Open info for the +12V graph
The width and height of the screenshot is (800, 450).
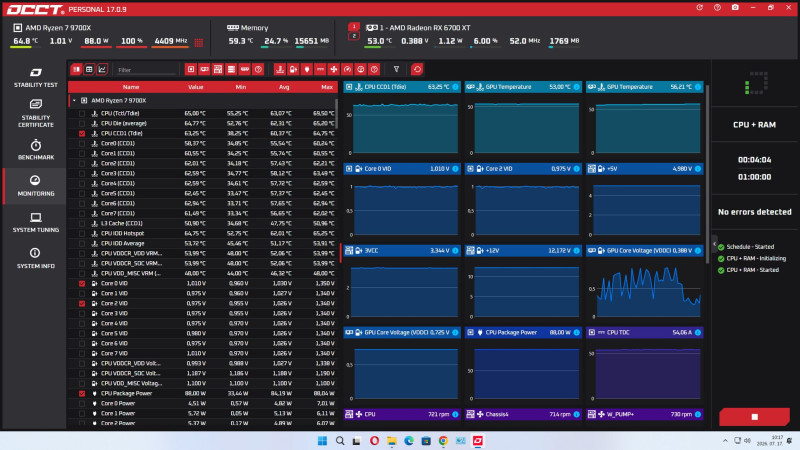point(577,251)
